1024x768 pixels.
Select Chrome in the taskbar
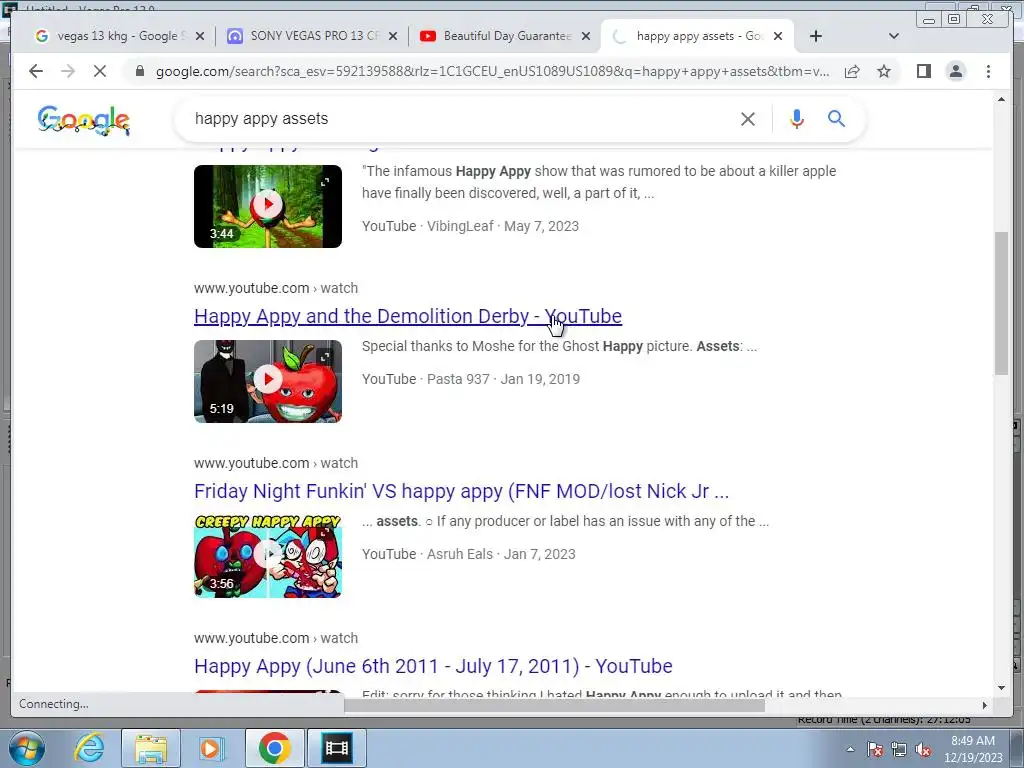pos(274,748)
